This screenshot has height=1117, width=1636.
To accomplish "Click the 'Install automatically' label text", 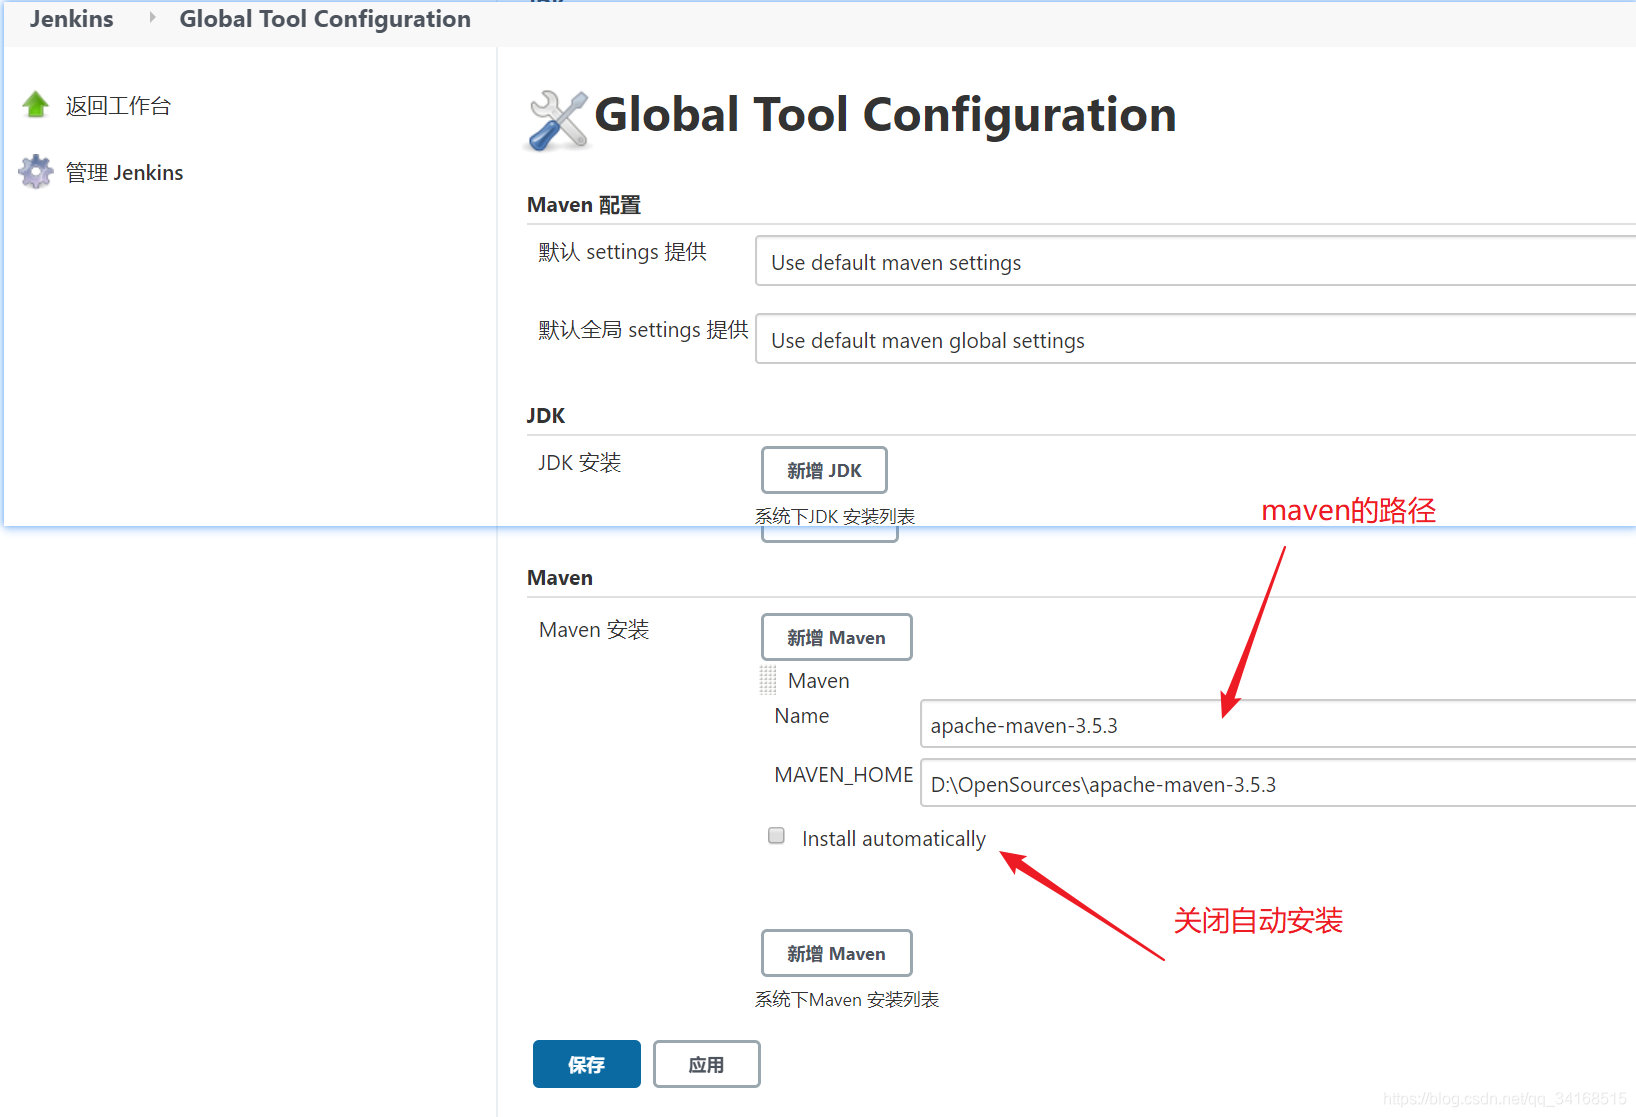I will click(x=894, y=839).
